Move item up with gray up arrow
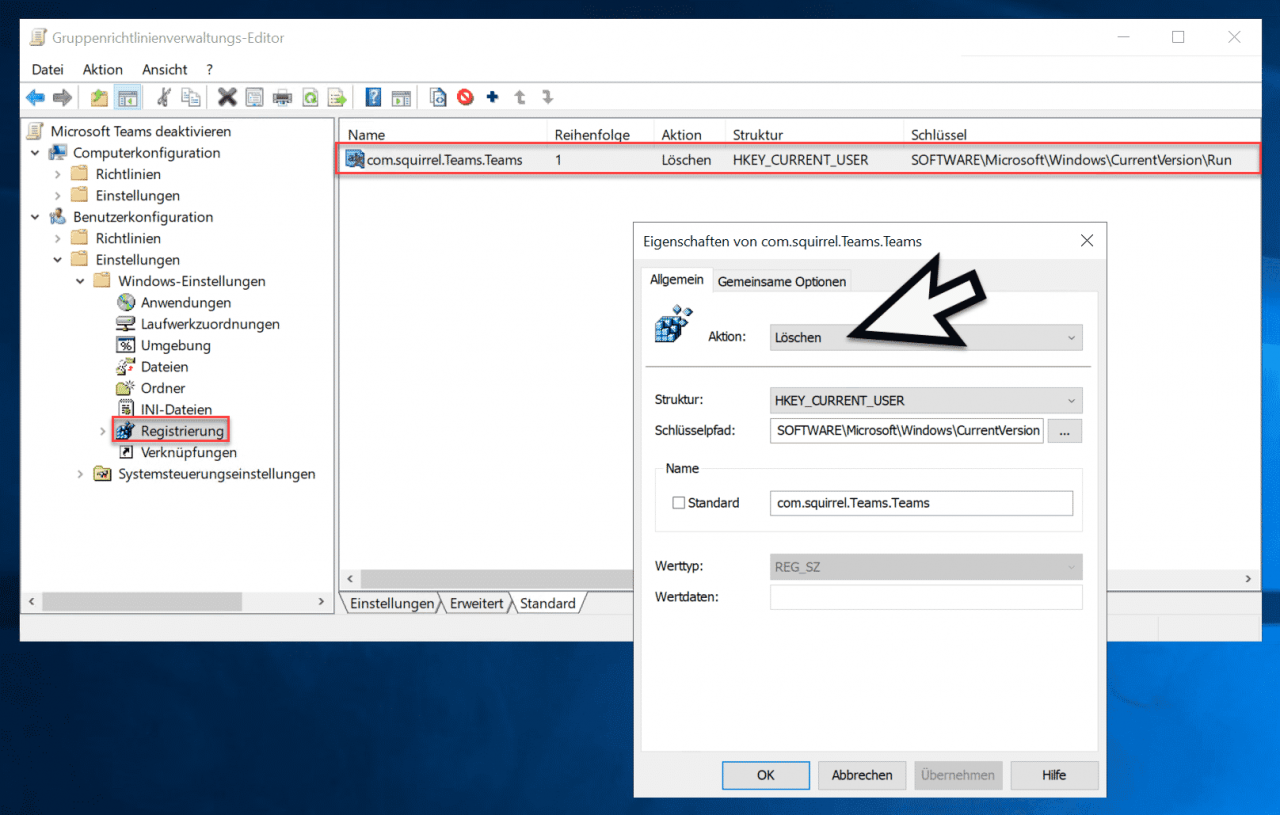 coord(520,97)
